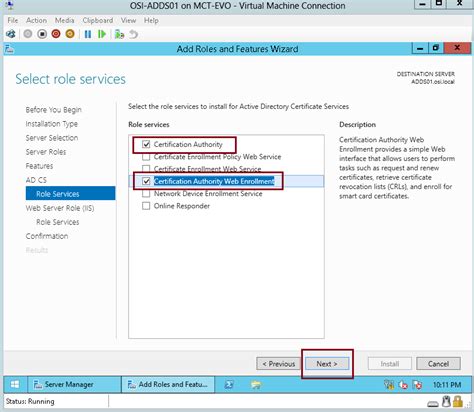The width and height of the screenshot is (474, 412).
Task: Click the Previous button
Action: (278, 364)
